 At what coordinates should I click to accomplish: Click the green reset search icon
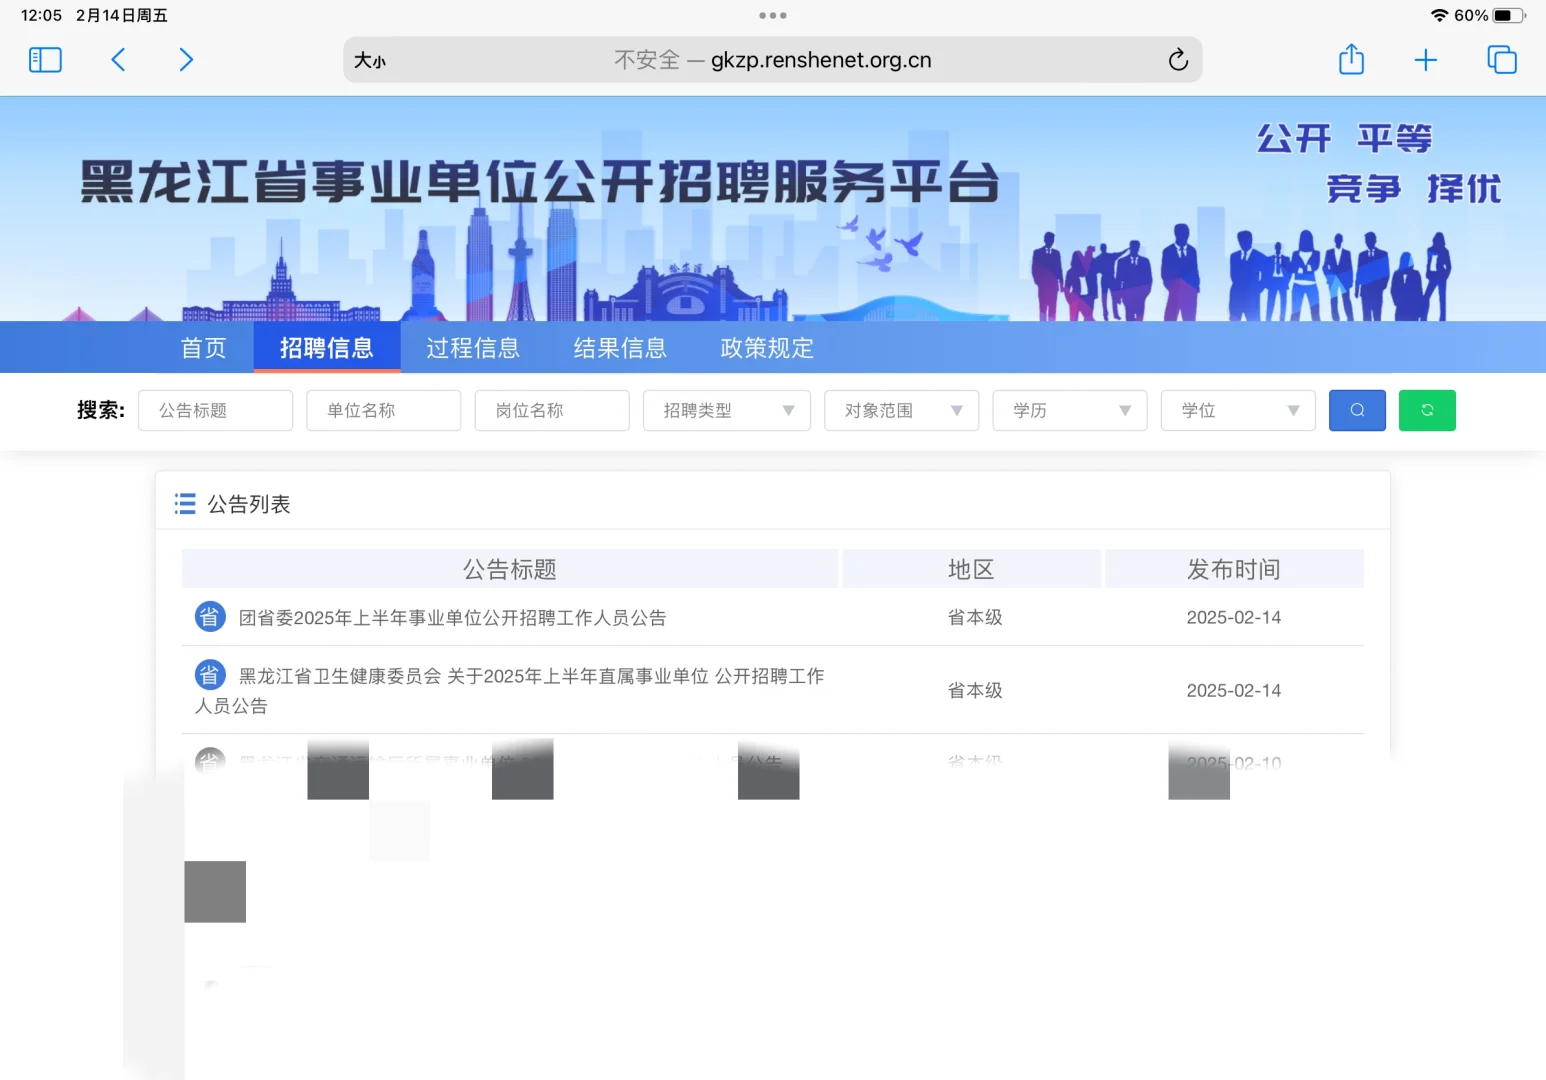[1427, 410]
